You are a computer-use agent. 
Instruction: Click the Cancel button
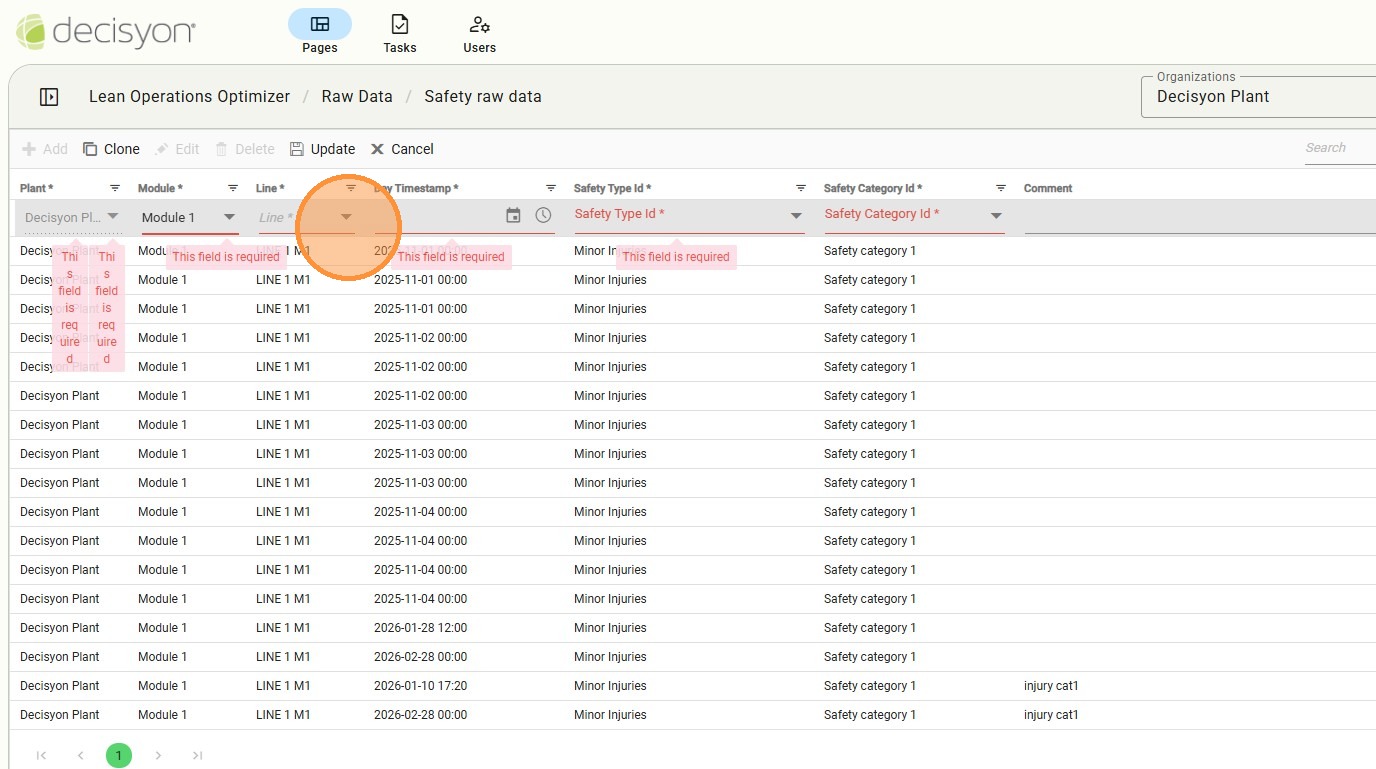(402, 149)
